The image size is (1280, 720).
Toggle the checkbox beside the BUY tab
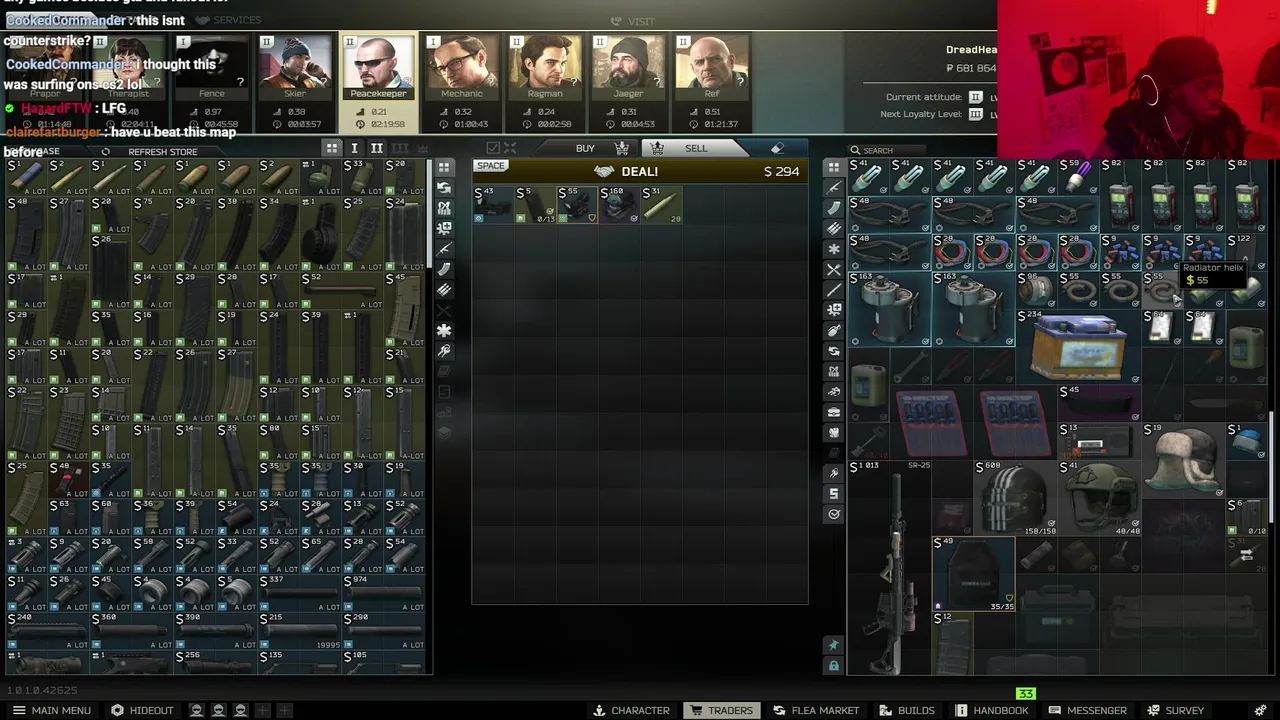[x=492, y=148]
